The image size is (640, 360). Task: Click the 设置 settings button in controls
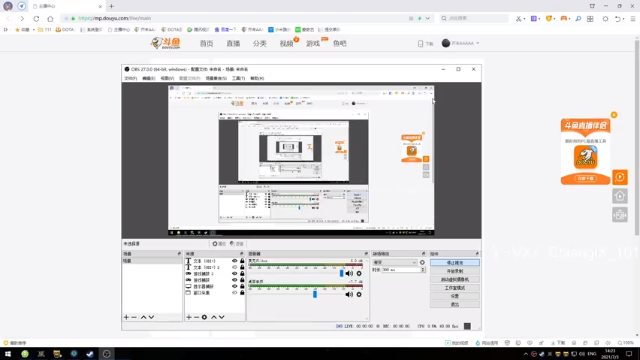455,296
